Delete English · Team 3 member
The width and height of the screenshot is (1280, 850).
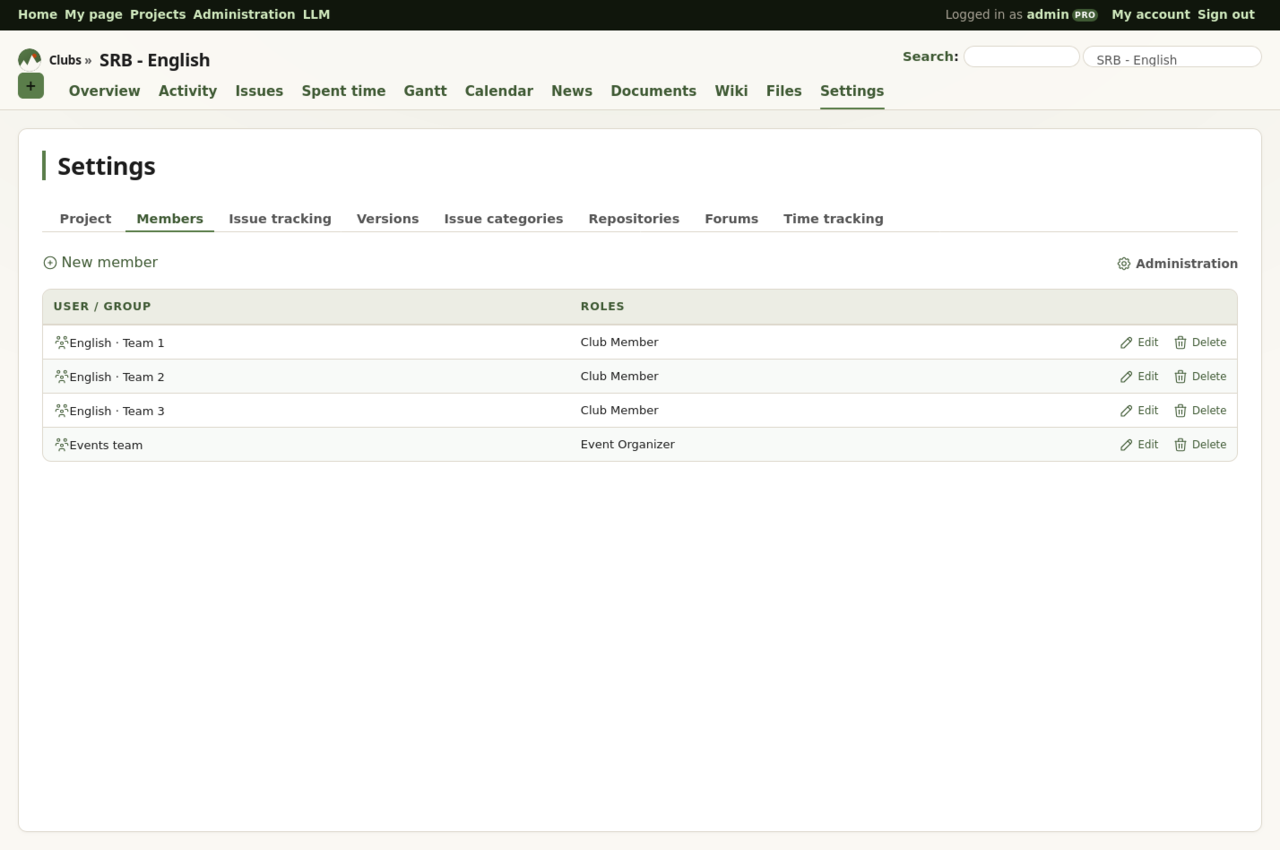(x=1200, y=410)
